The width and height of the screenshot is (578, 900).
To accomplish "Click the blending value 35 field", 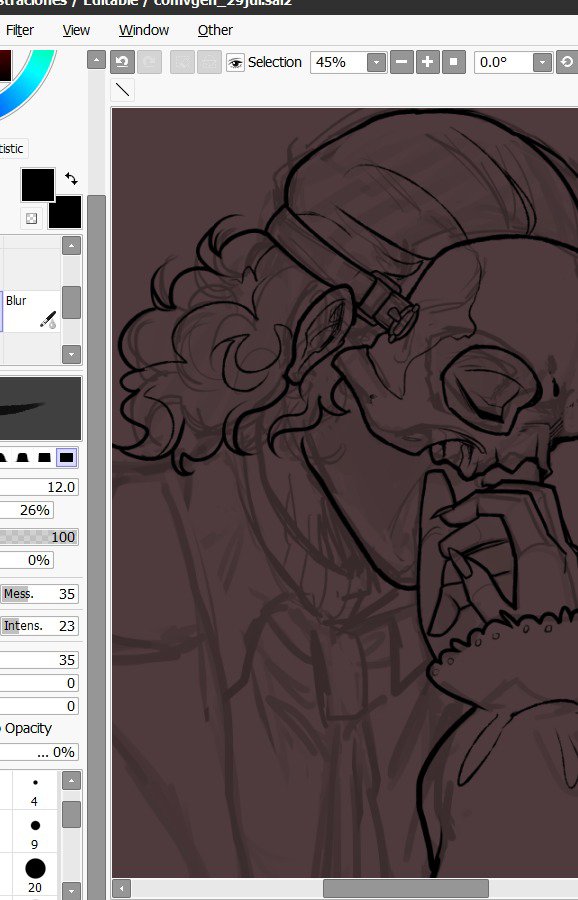I will pos(39,660).
